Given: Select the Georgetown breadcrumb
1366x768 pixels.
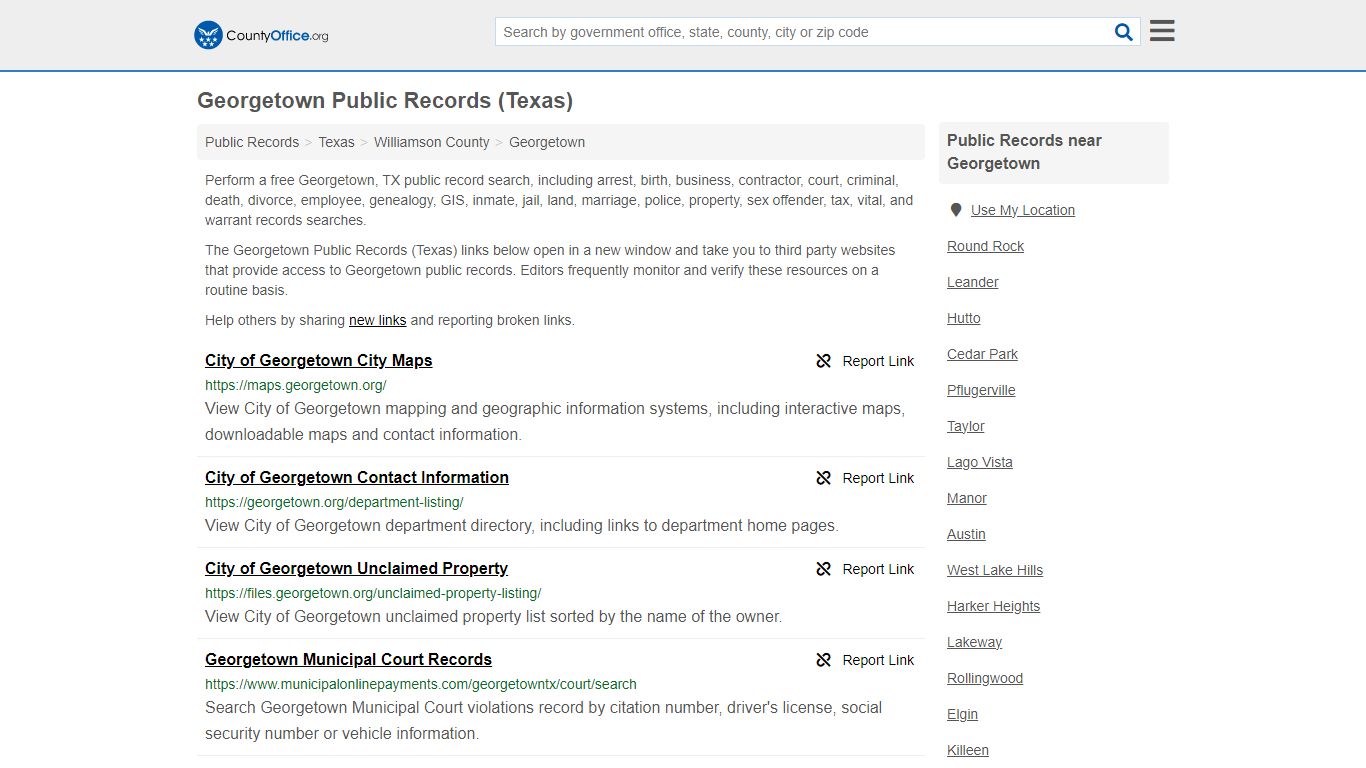Looking at the screenshot, I should (x=547, y=142).
